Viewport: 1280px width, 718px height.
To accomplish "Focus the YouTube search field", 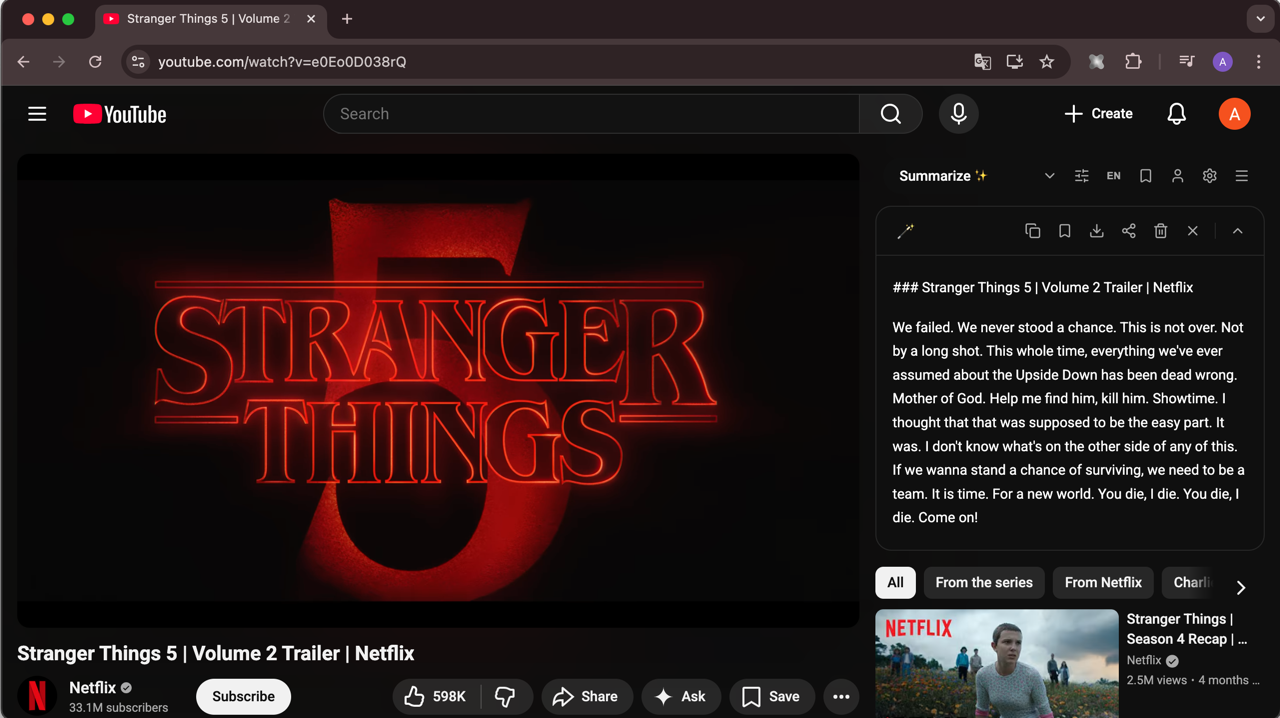I will [591, 114].
